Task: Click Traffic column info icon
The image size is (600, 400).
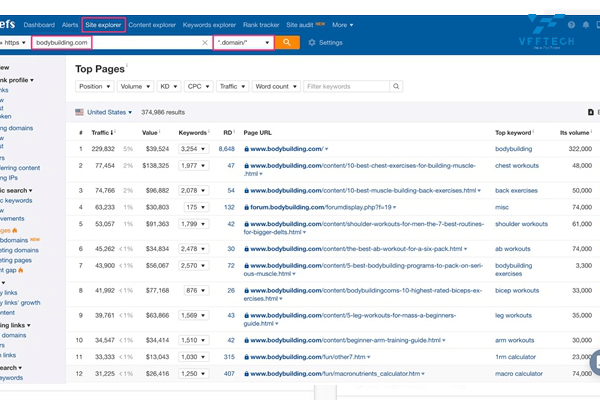Action: tap(115, 132)
